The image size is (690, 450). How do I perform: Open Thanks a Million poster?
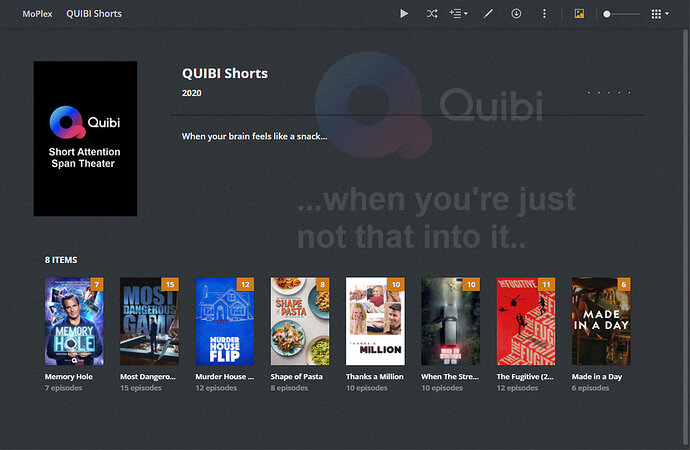pos(375,321)
